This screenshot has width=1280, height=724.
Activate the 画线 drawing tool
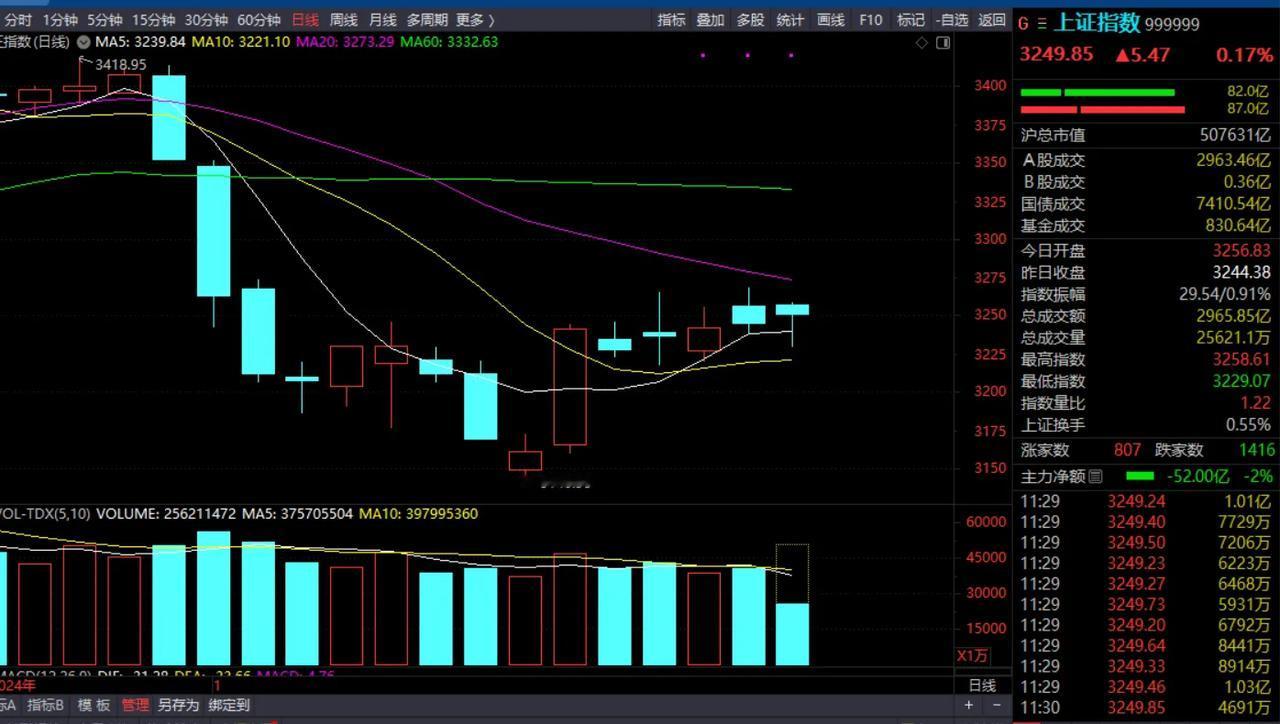coord(830,20)
